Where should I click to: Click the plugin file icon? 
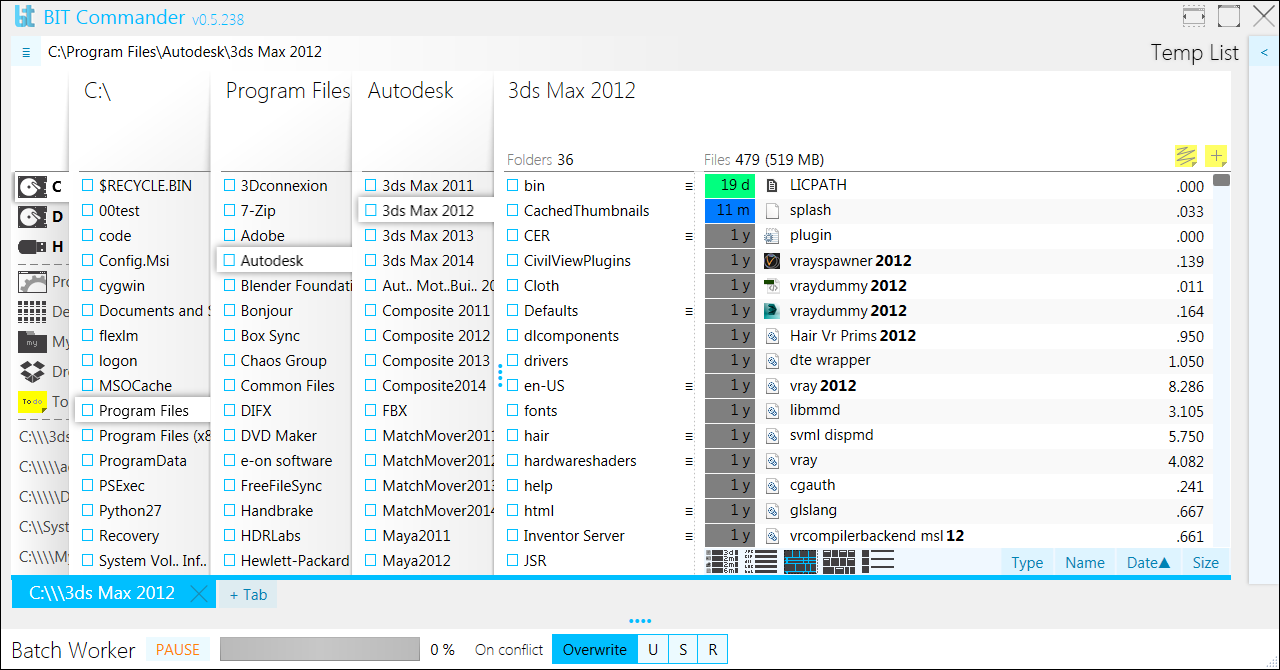coord(771,236)
